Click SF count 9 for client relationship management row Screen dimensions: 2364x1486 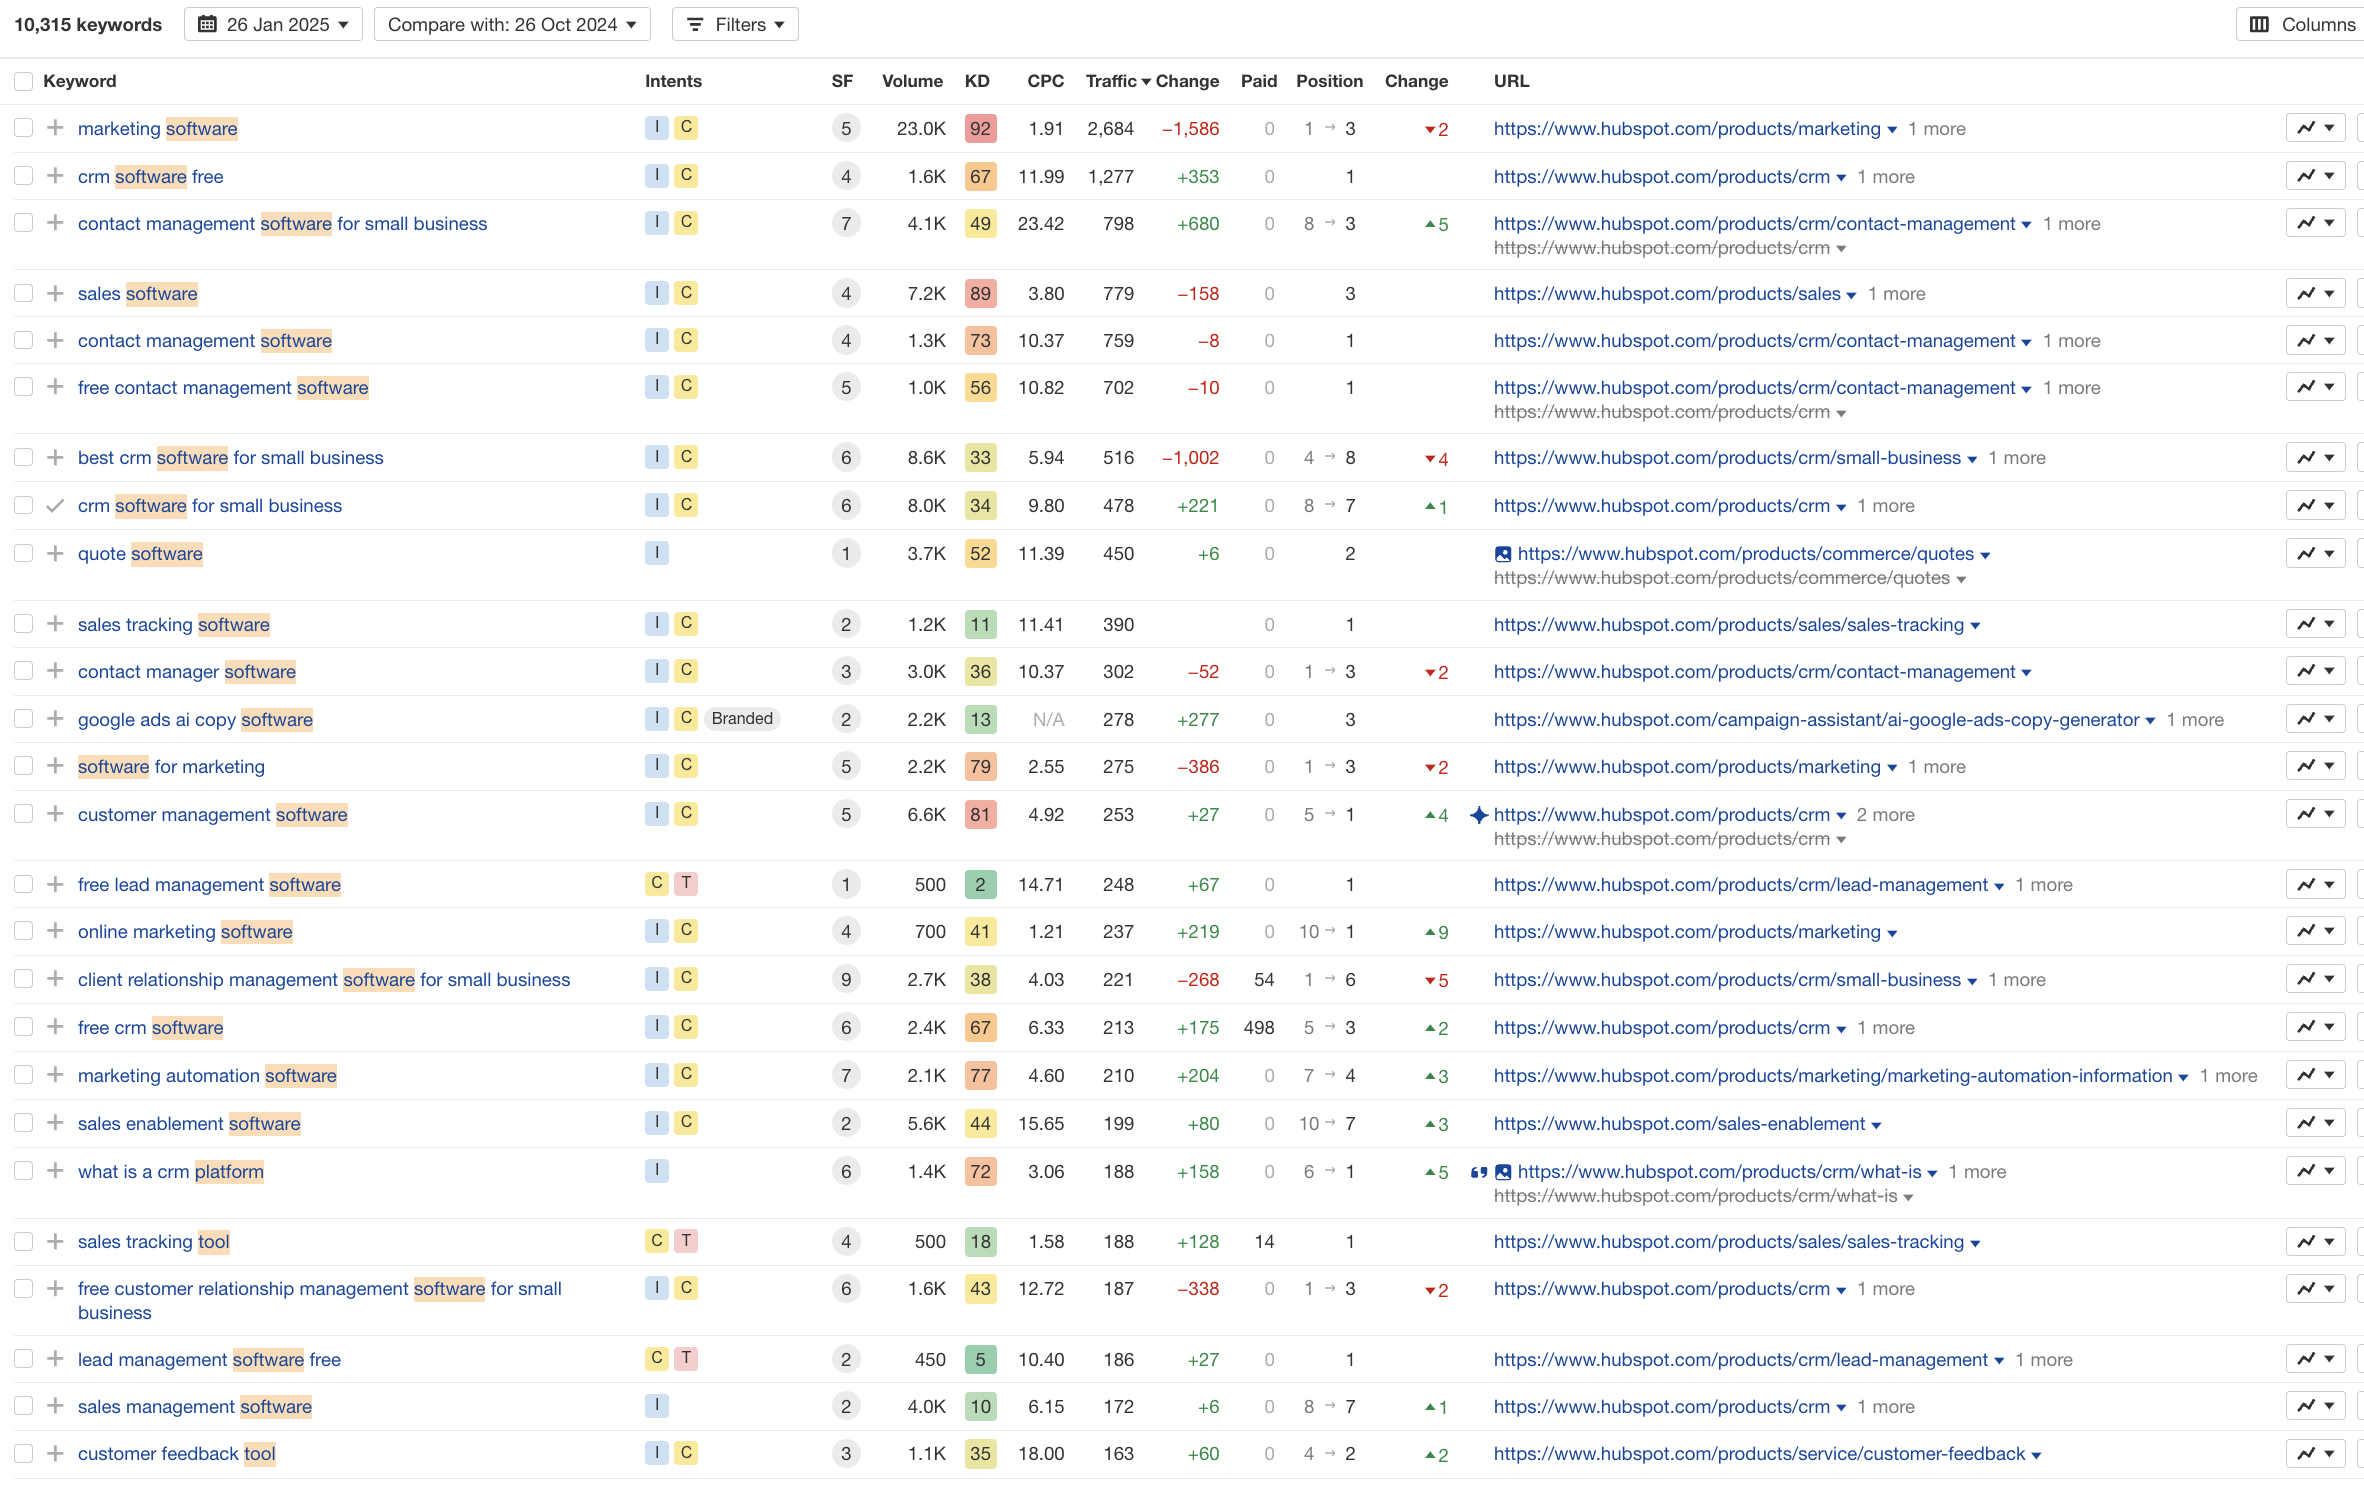click(x=846, y=979)
